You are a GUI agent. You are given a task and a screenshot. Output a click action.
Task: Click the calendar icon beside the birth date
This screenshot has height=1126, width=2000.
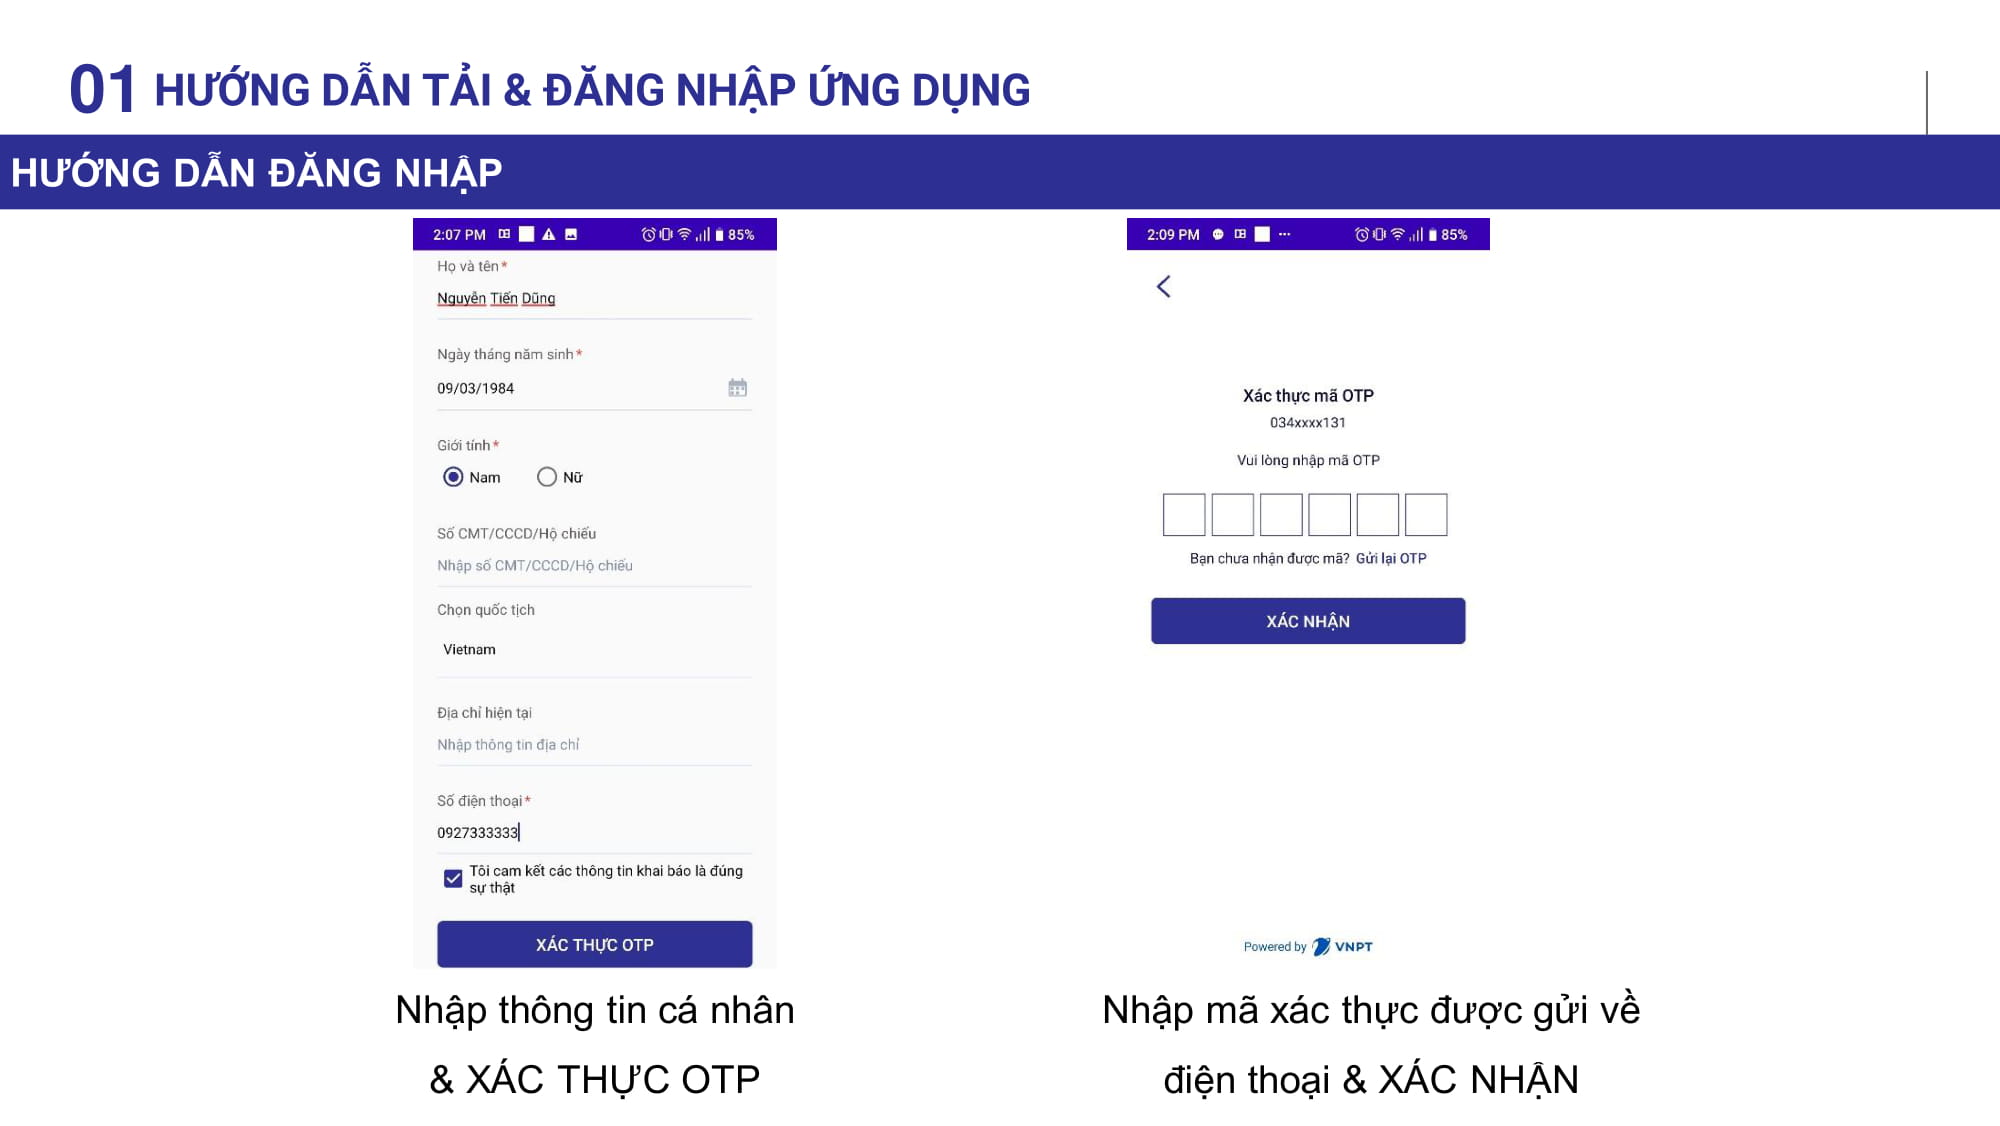[x=737, y=388]
